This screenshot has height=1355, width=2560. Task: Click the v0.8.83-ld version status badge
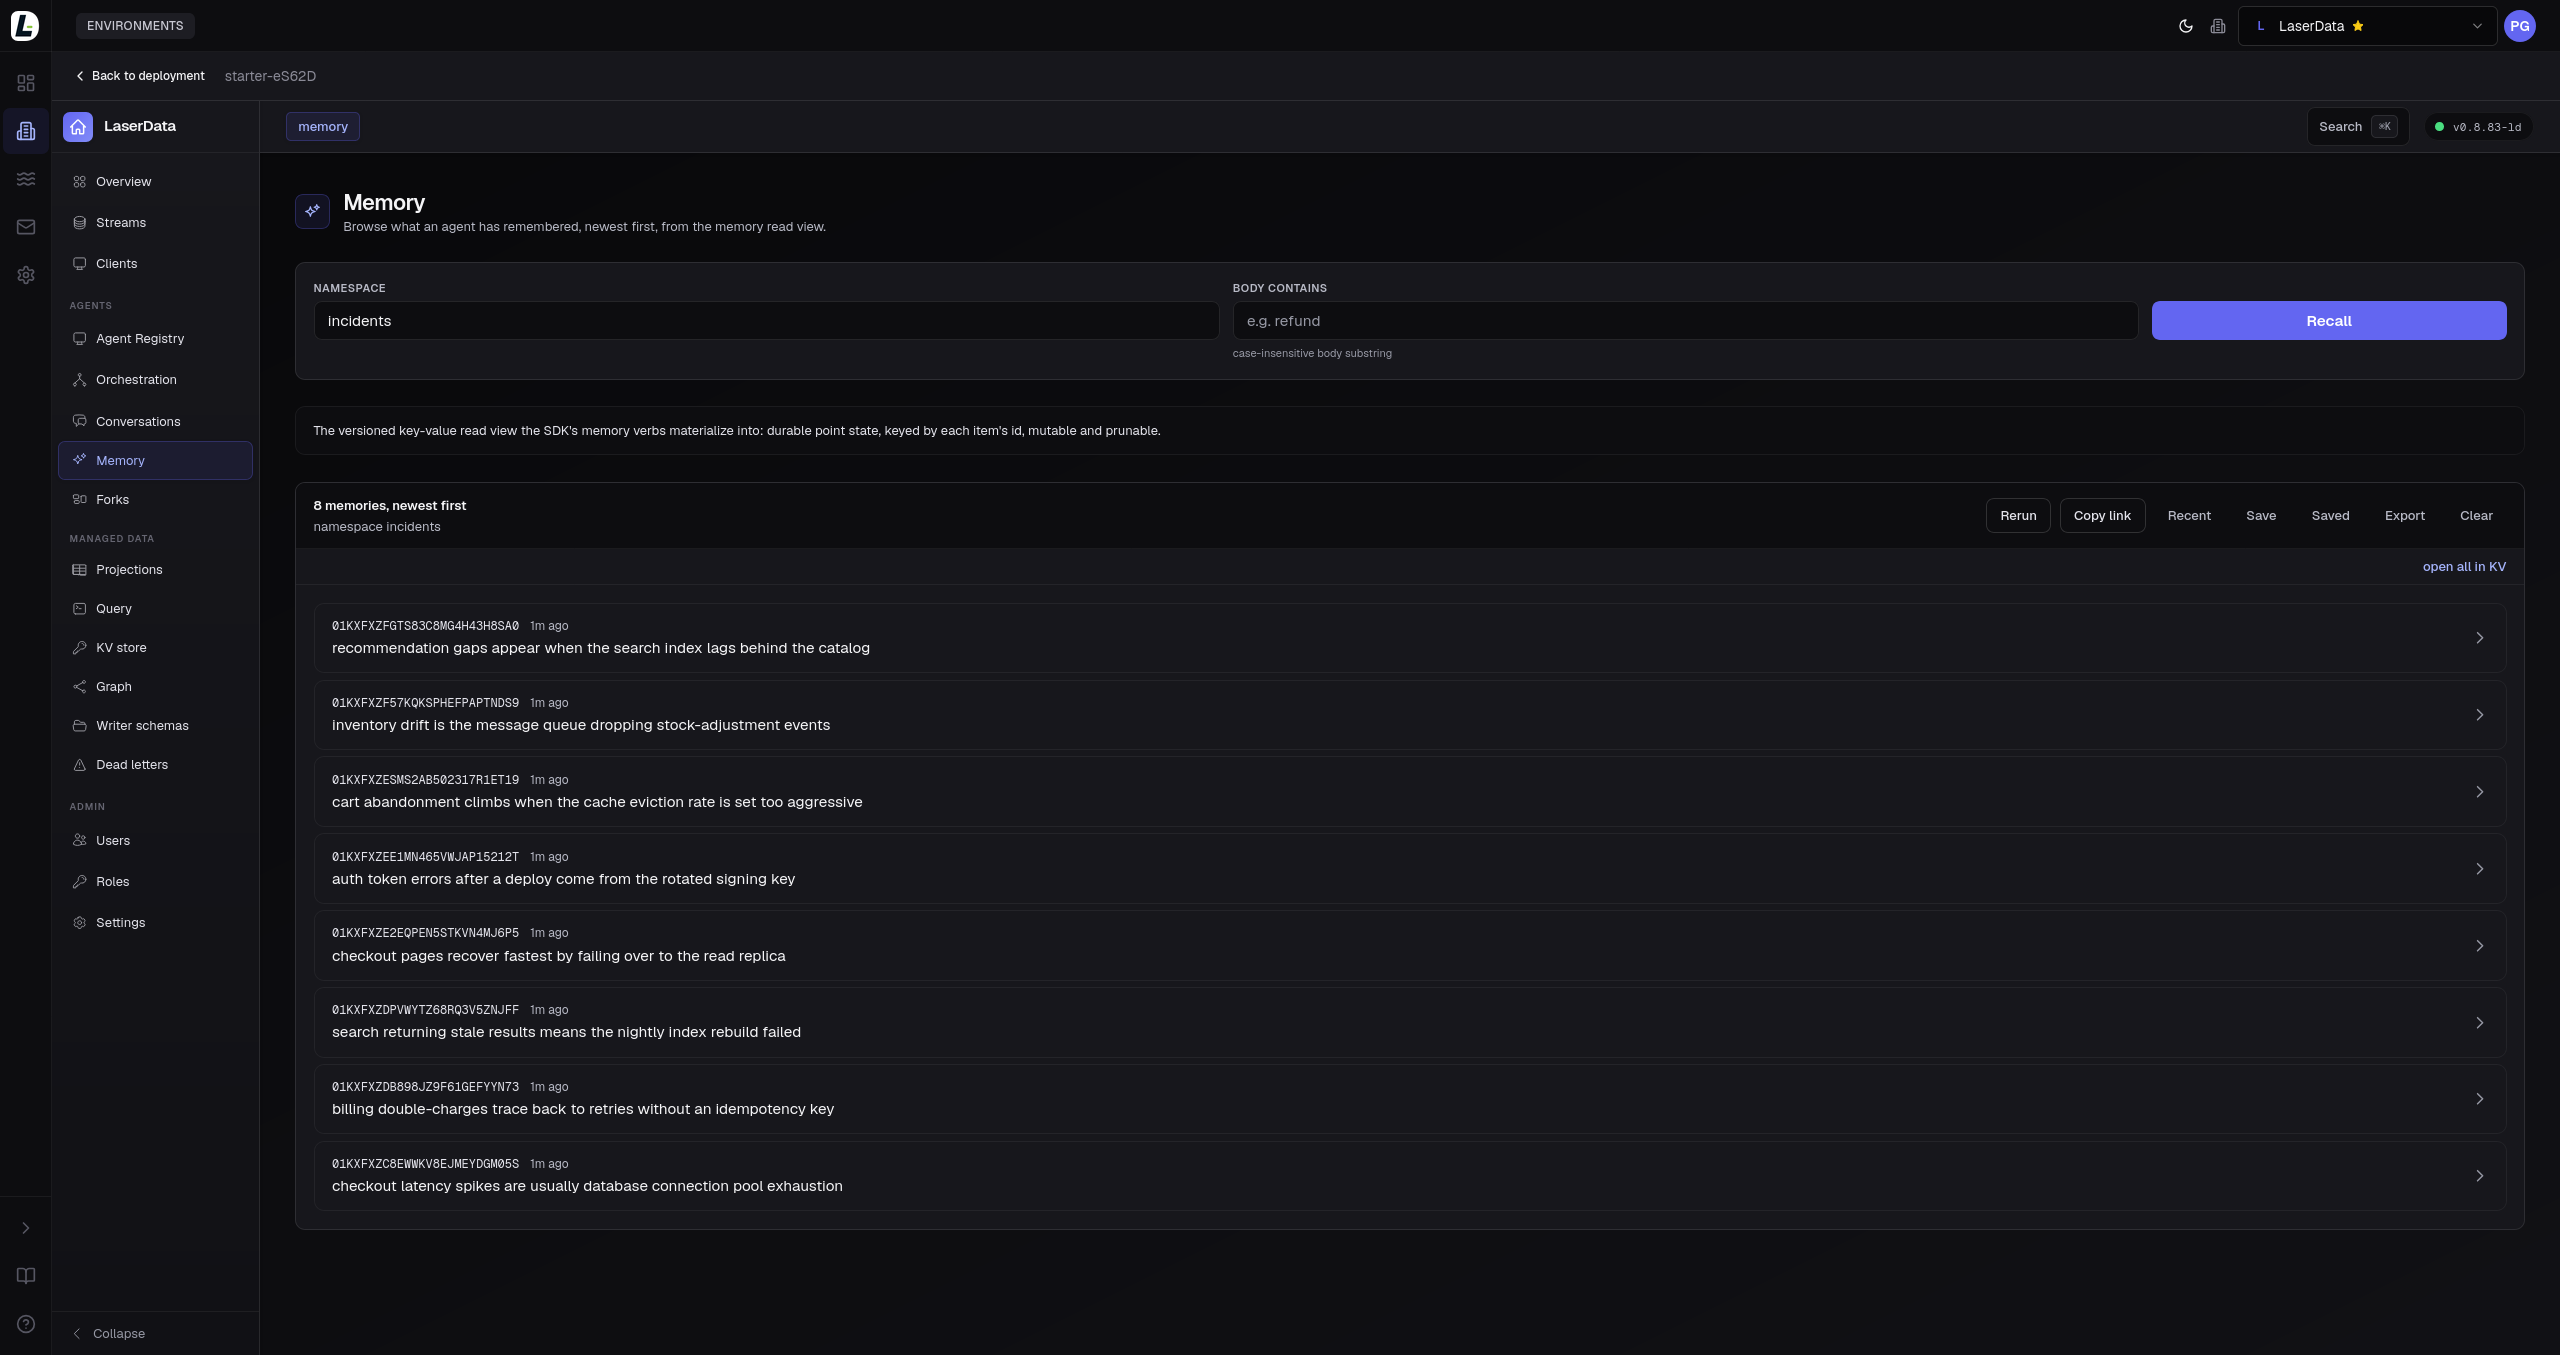(2478, 127)
